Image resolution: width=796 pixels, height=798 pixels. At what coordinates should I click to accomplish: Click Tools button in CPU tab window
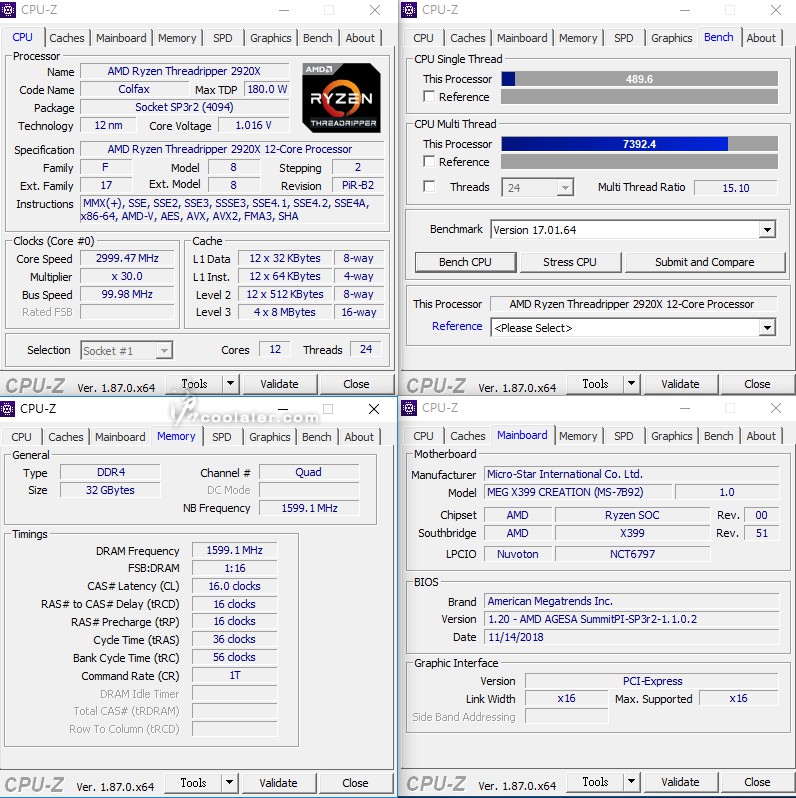point(194,384)
